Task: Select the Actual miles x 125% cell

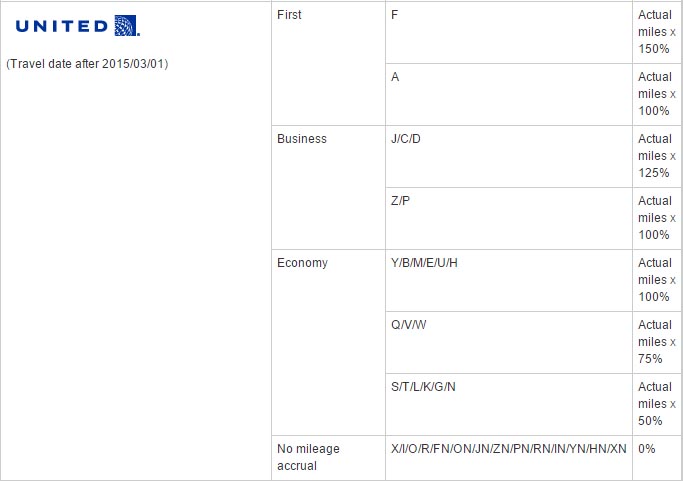Action: point(657,157)
